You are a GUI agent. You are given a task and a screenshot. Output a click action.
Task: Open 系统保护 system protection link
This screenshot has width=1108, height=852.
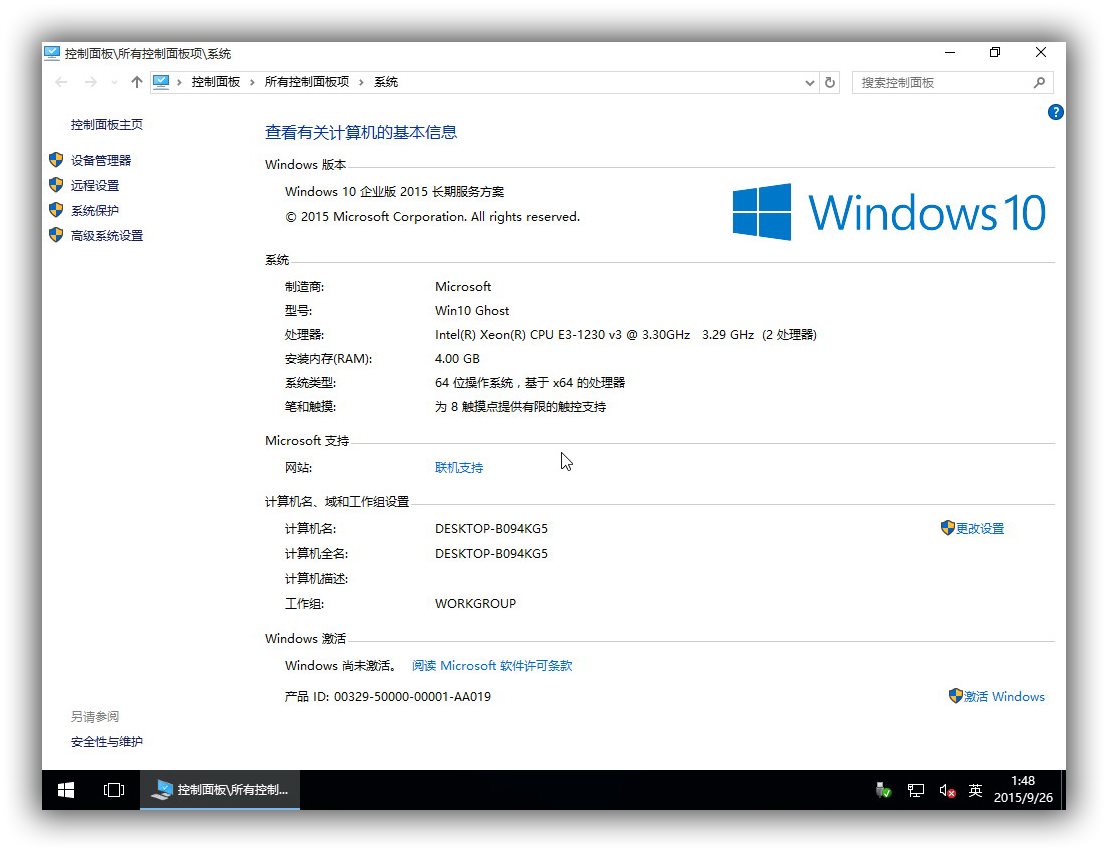tap(95, 211)
